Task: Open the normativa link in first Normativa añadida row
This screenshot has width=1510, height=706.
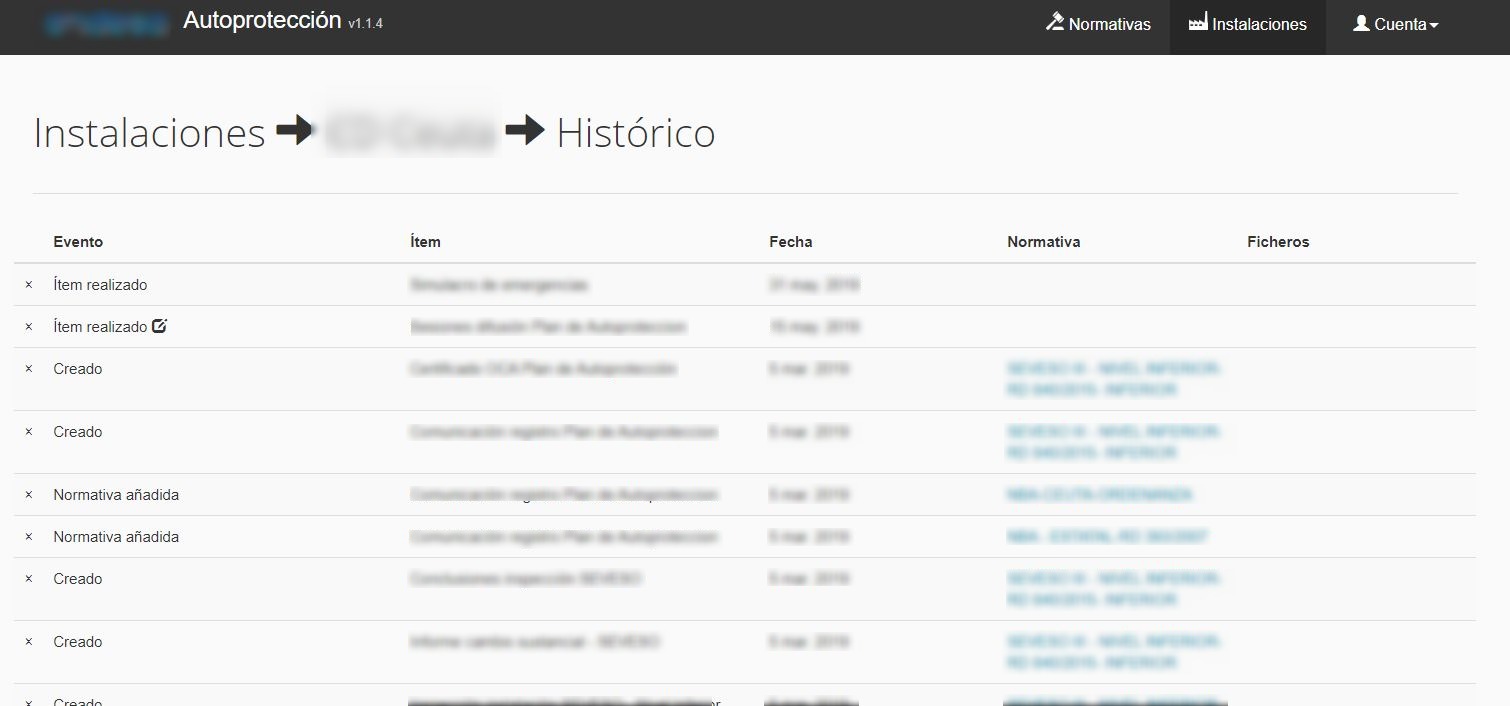Action: (x=1099, y=495)
